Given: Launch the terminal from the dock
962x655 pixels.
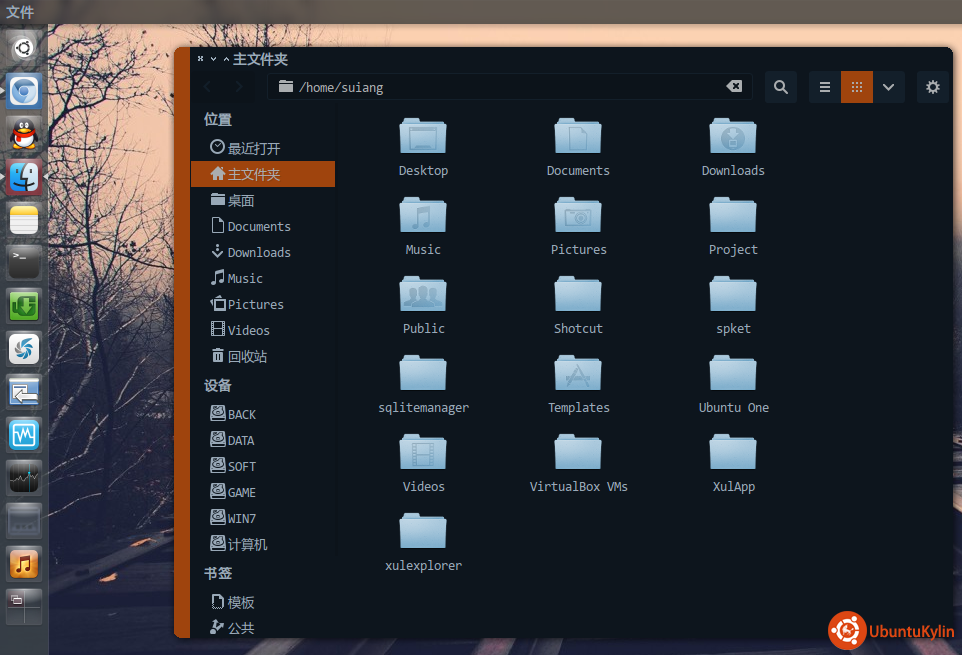Looking at the screenshot, I should click(24, 263).
